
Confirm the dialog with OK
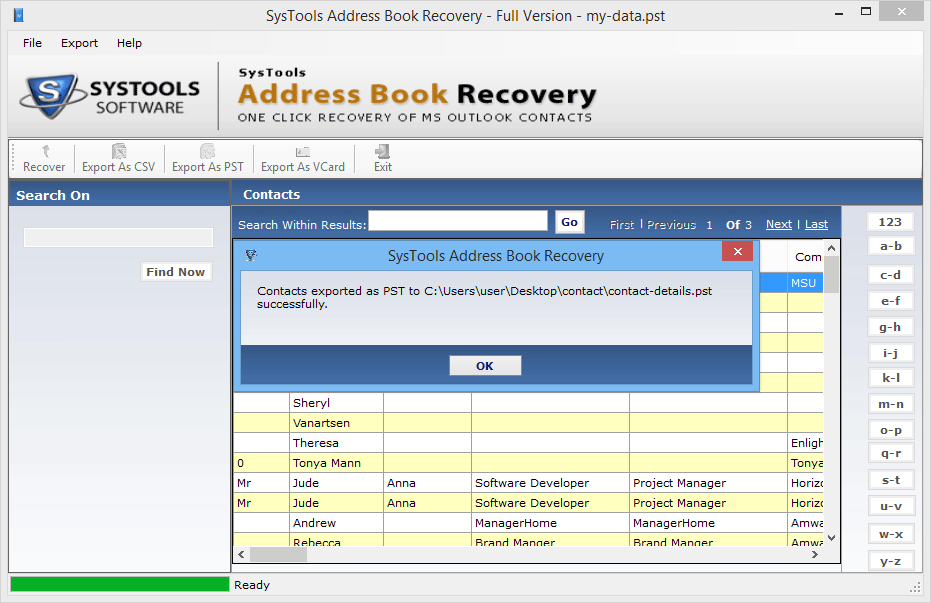click(x=485, y=366)
